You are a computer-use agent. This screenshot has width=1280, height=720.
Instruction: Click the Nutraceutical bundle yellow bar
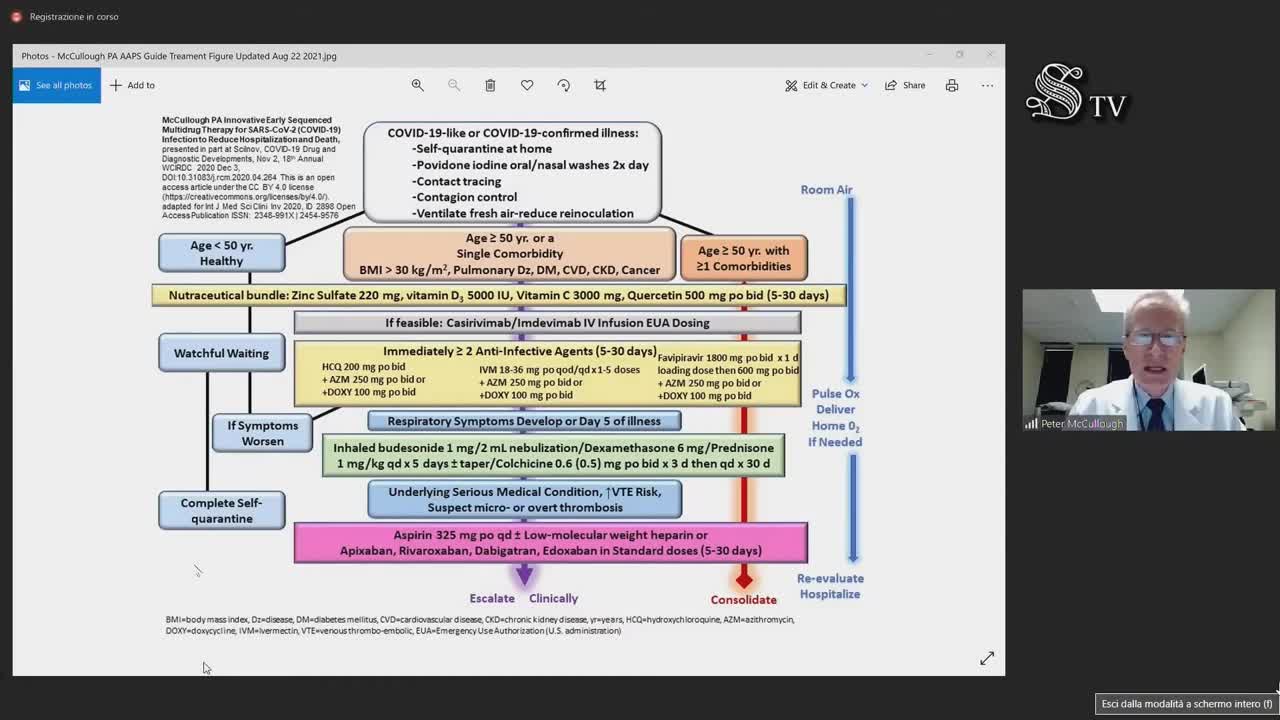(x=498, y=295)
